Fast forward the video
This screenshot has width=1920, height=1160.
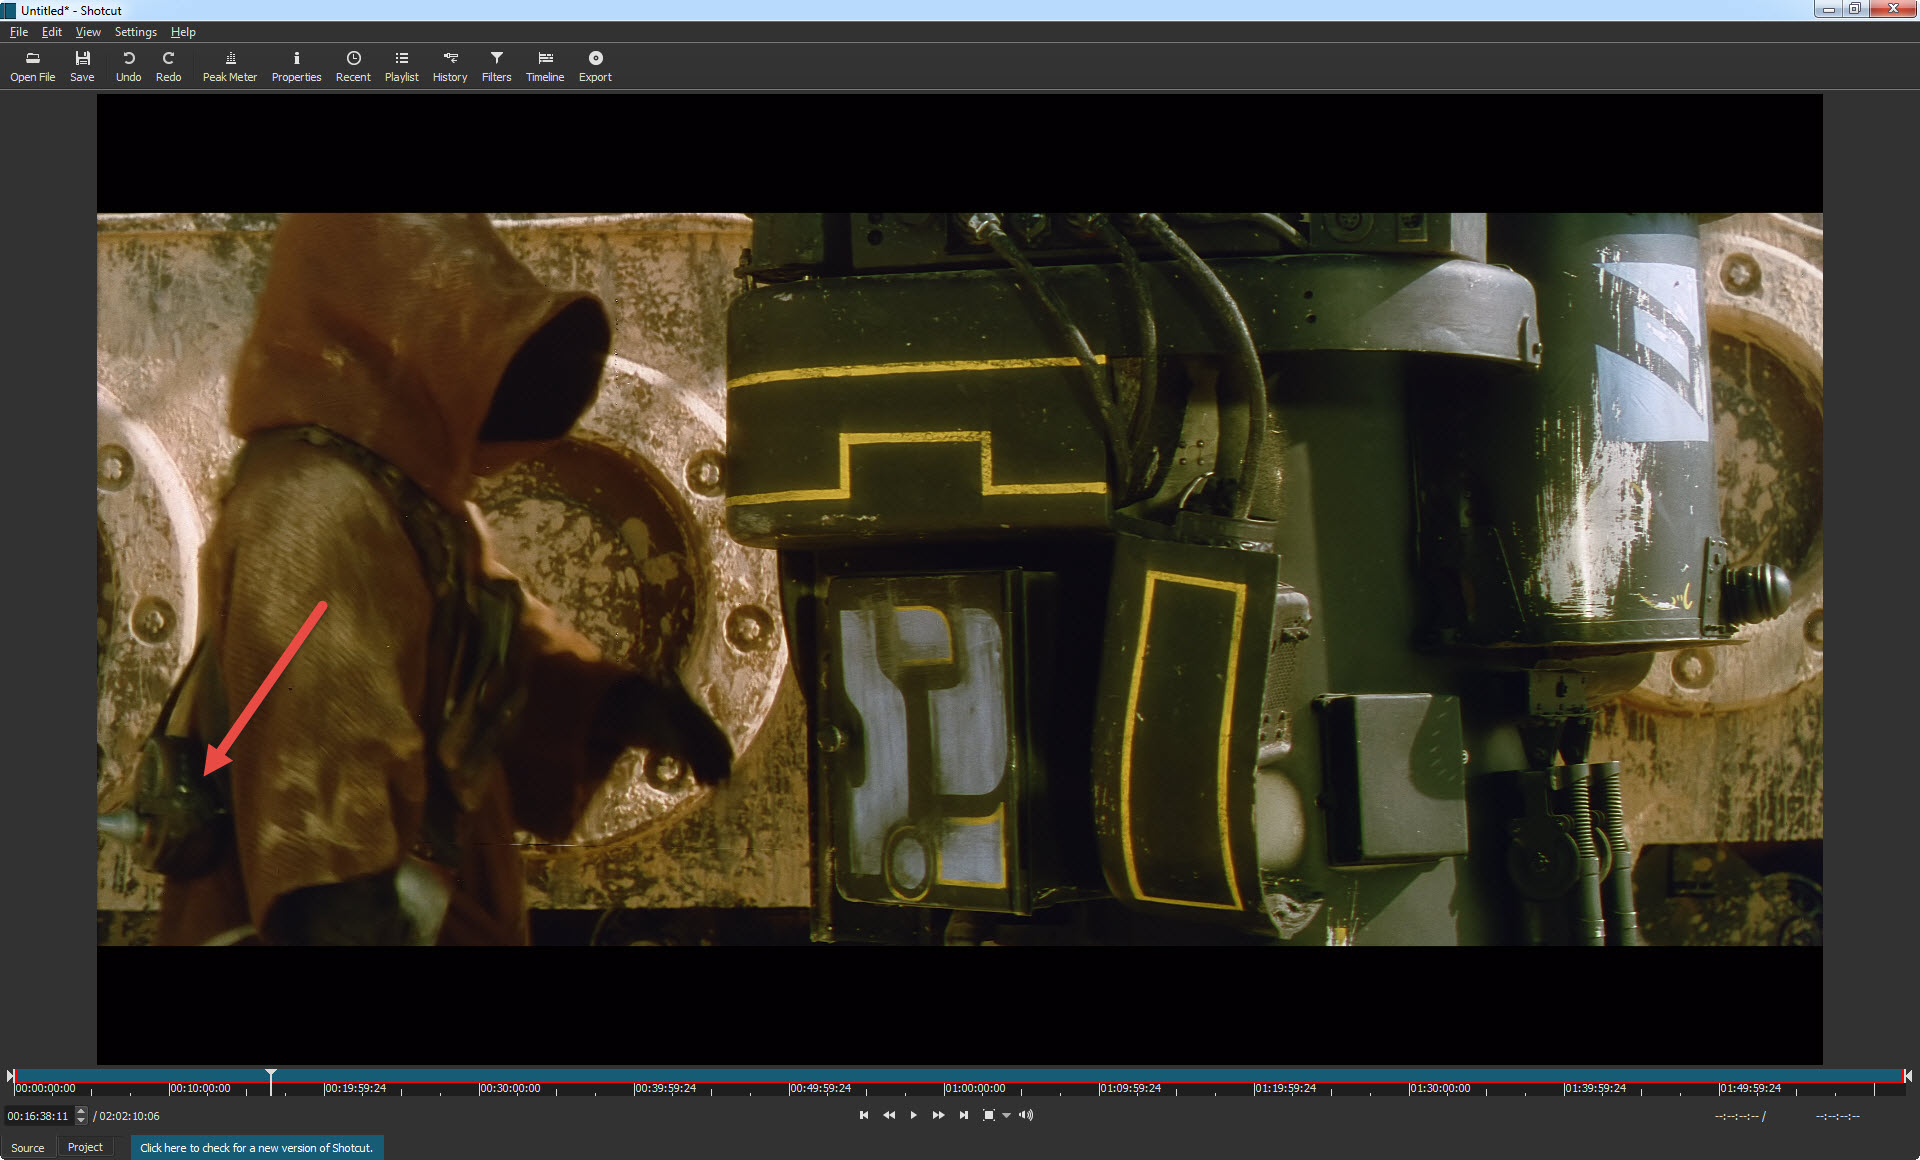point(938,1115)
